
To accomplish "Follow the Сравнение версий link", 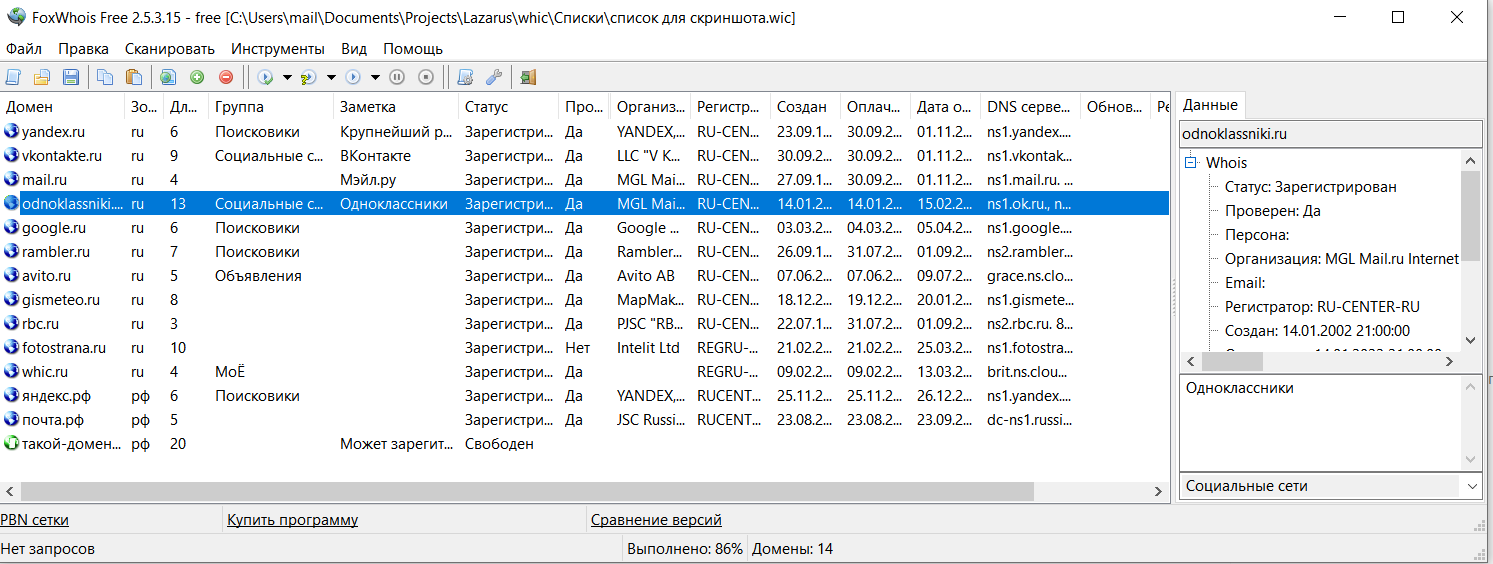I will pos(656,520).
